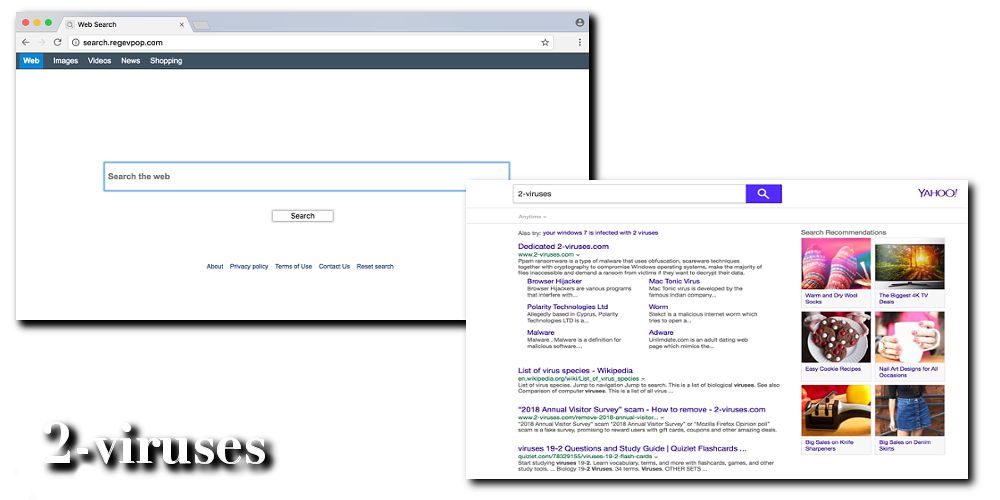Viewport: 1000px width, 500px height.
Task: Open the Worm sublink
Action: 658,307
